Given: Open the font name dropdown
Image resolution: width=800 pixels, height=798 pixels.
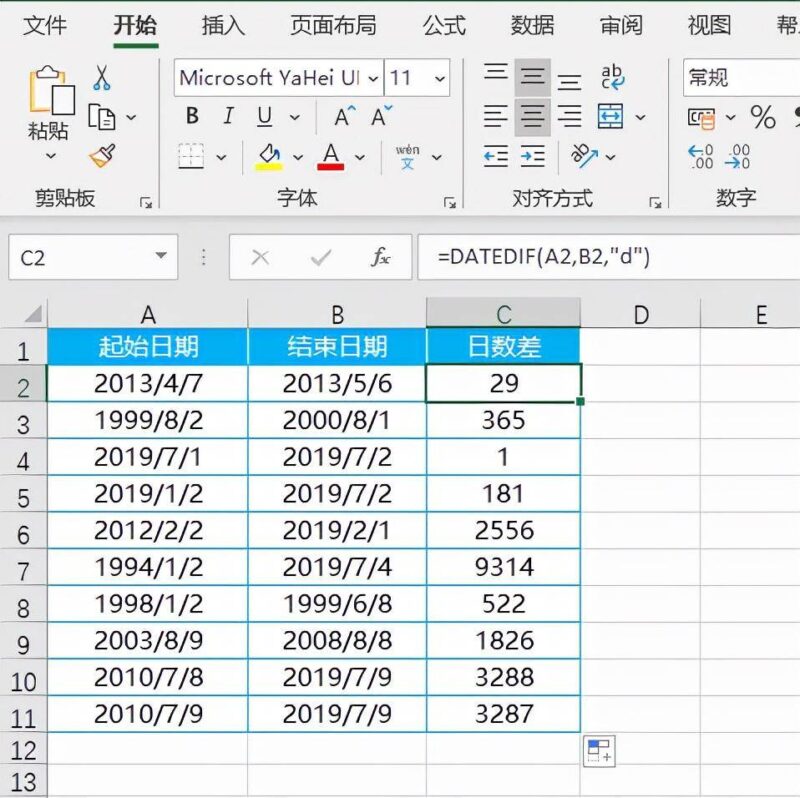Looking at the screenshot, I should click(x=372, y=77).
